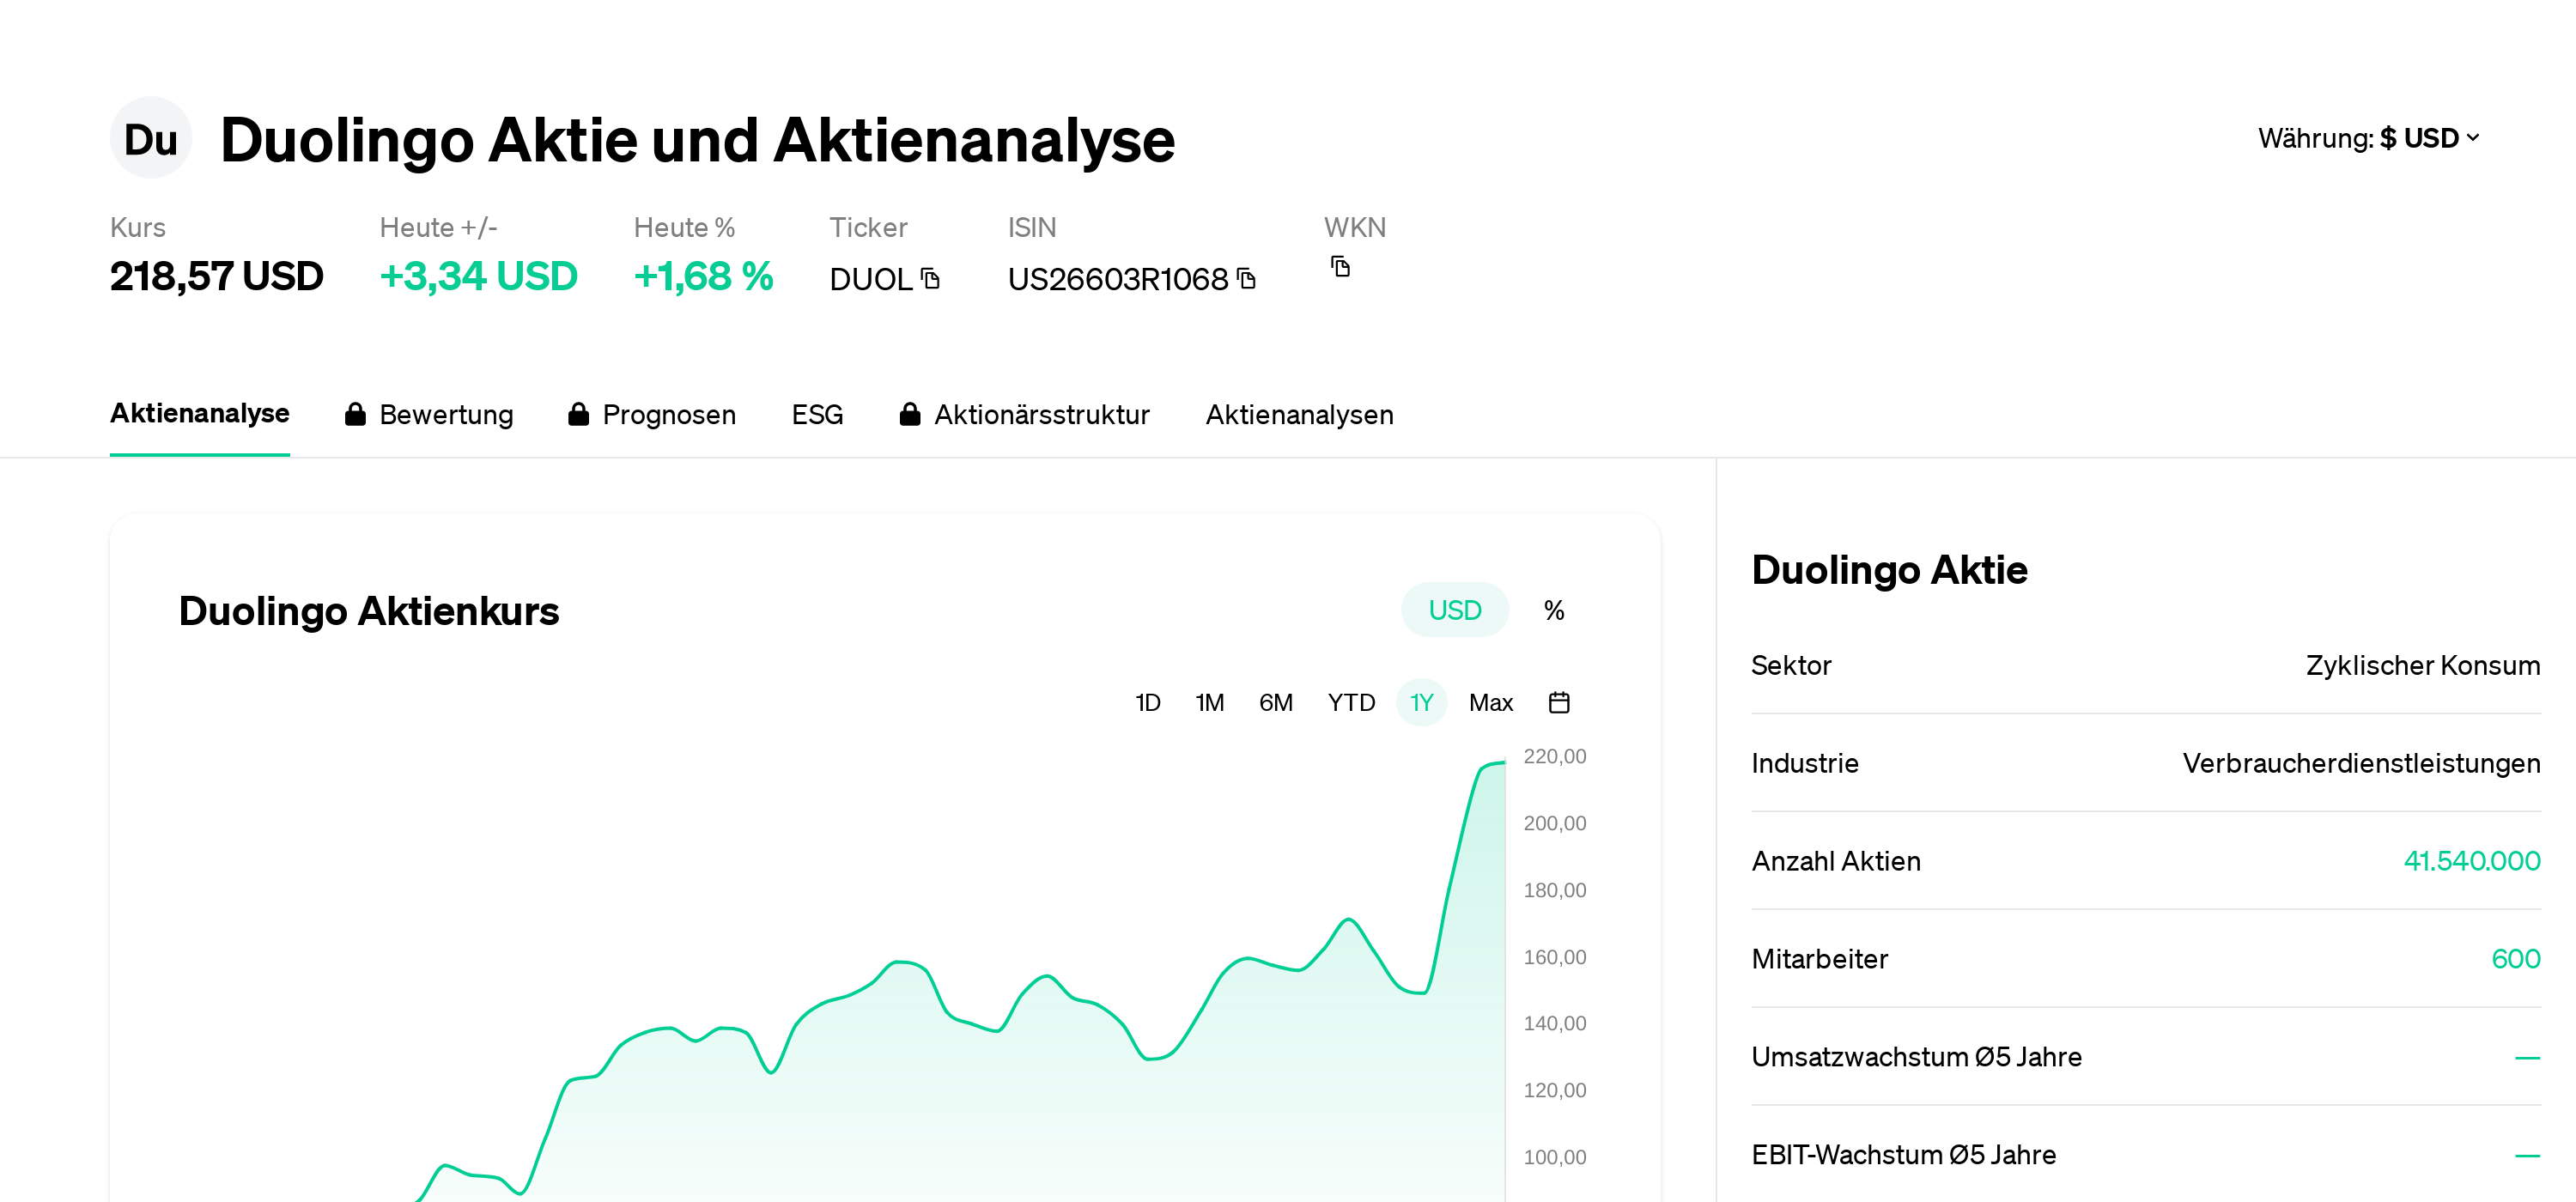Click the +1,68 % daily change
This screenshot has width=2576, height=1202.
click(x=703, y=276)
